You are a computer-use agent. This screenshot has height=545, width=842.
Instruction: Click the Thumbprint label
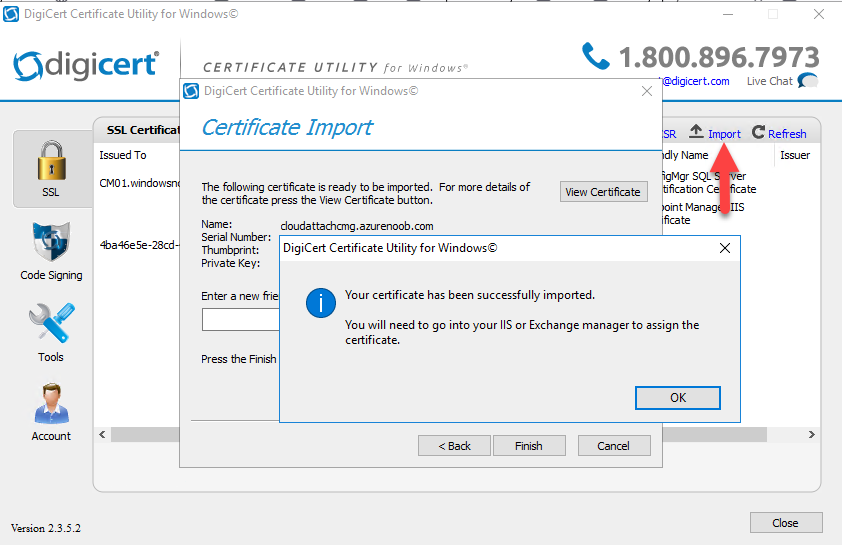(x=230, y=250)
